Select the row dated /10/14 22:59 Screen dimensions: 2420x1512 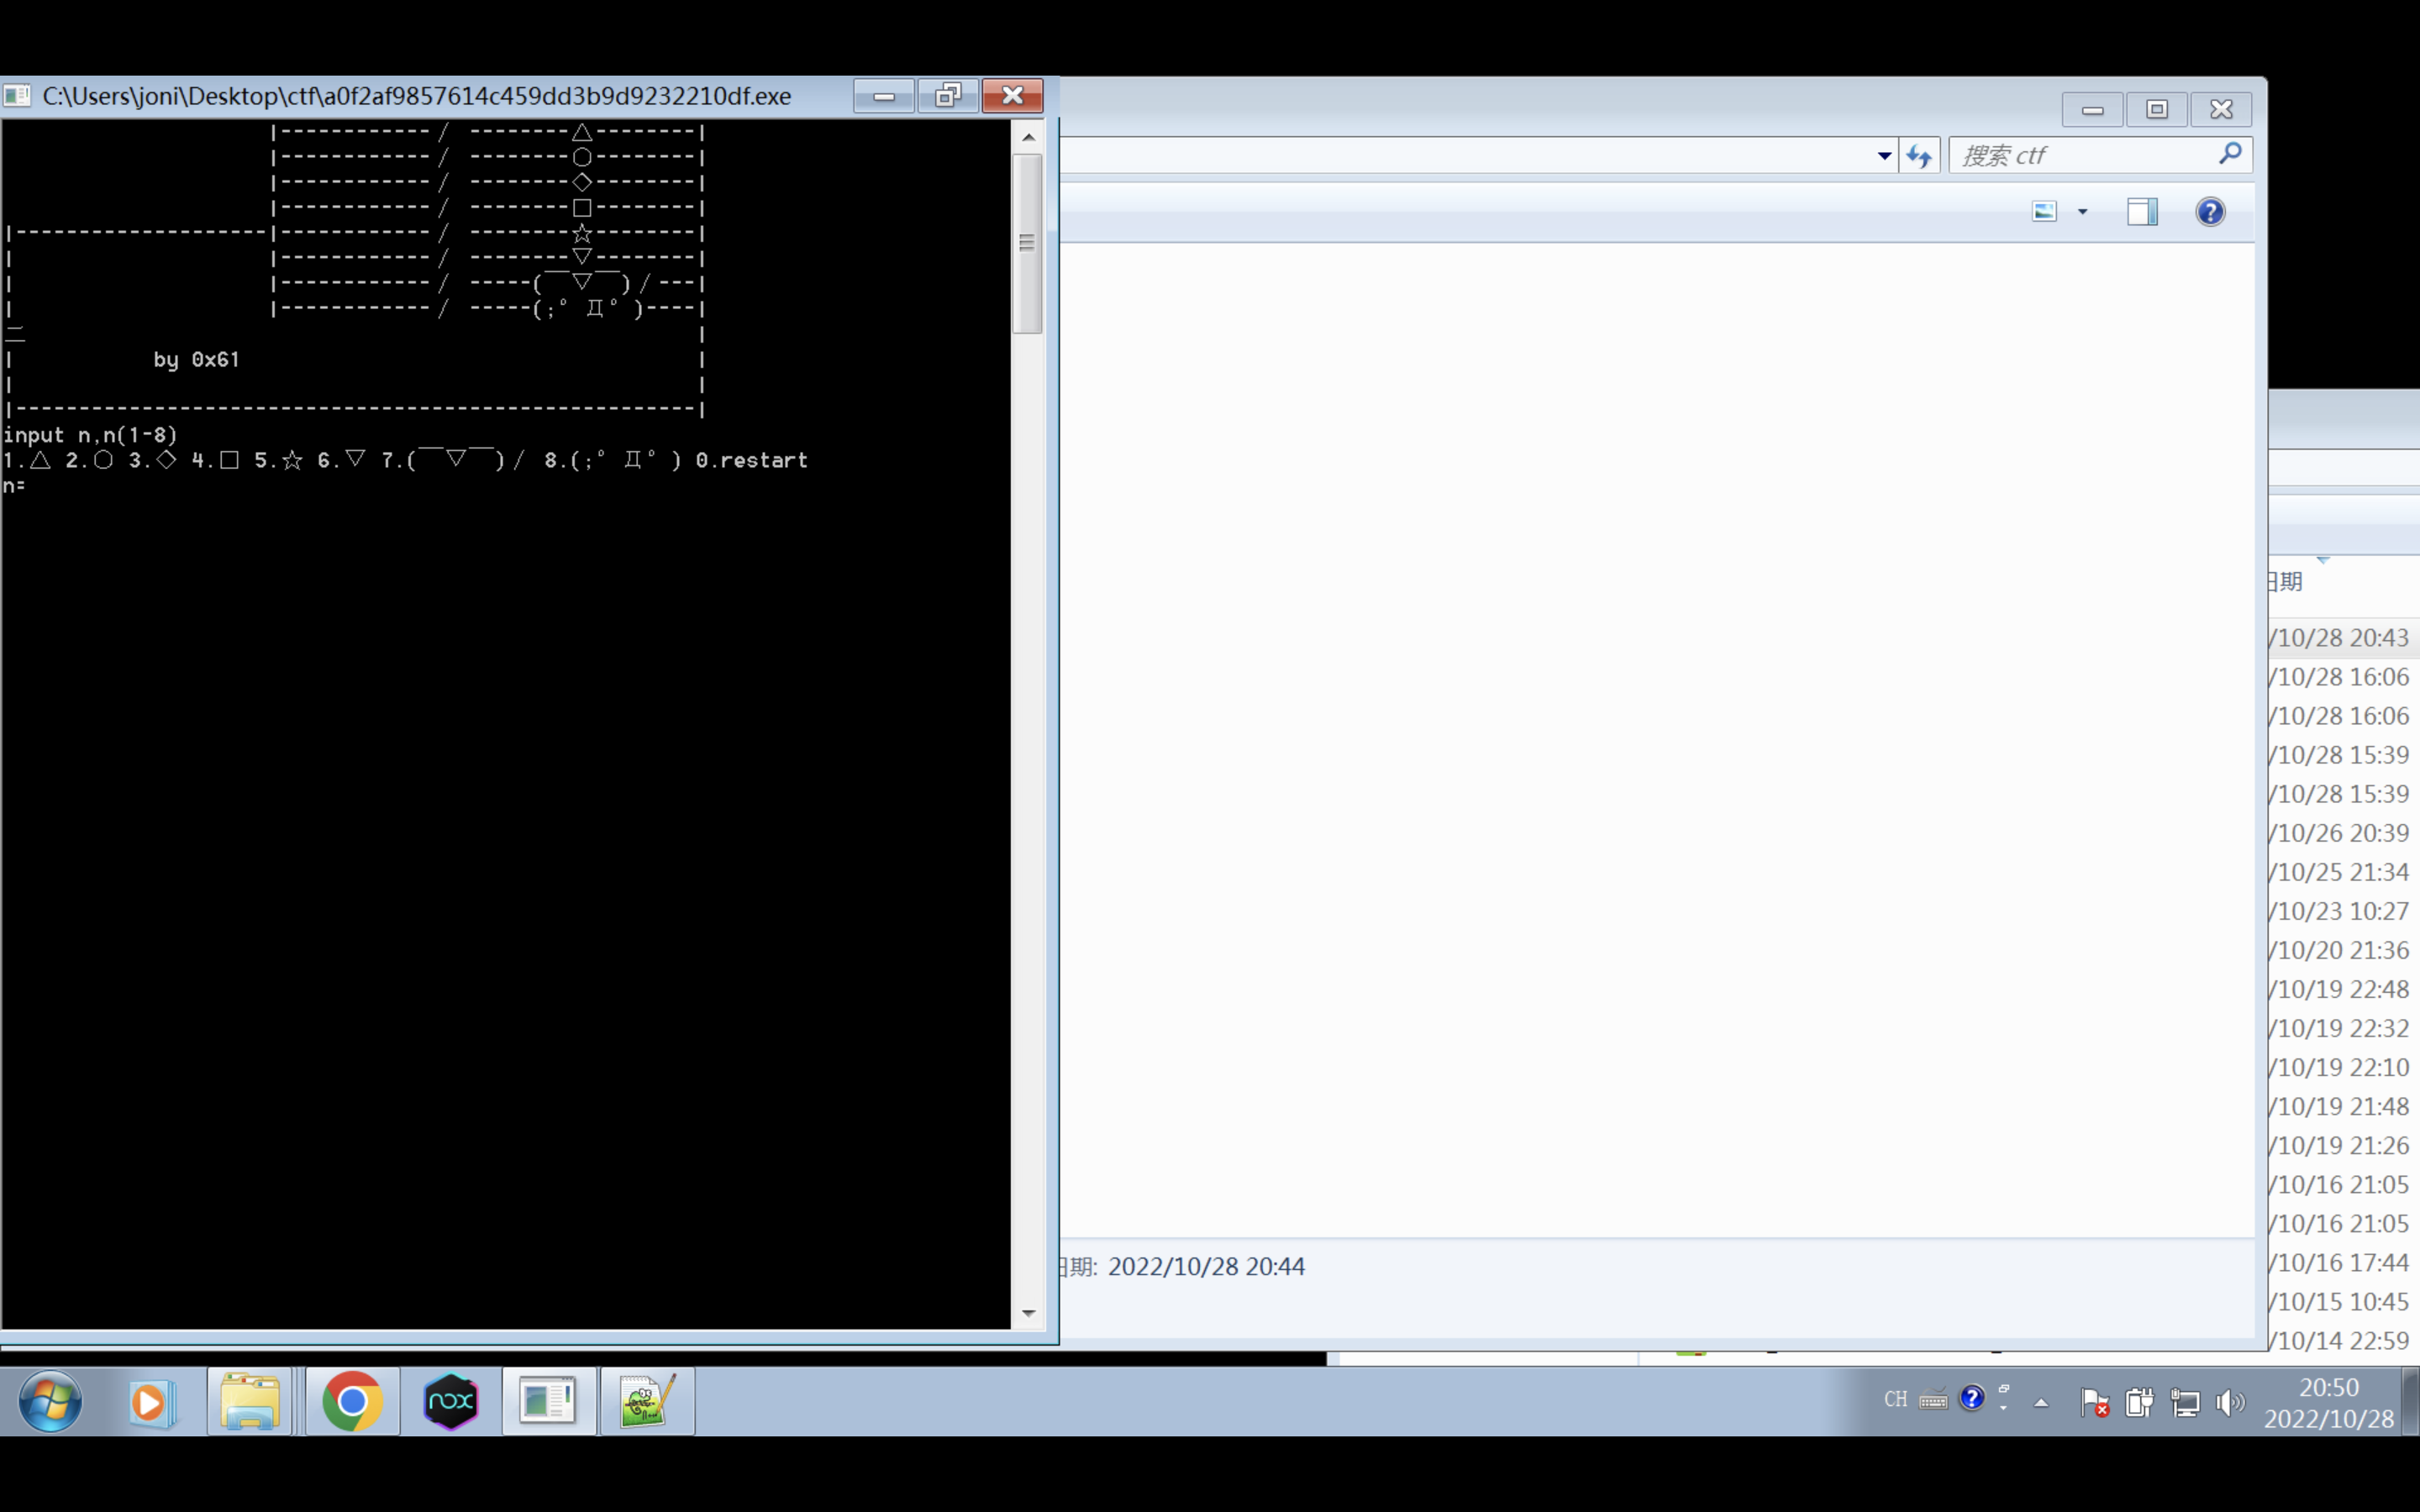pos(2344,1340)
